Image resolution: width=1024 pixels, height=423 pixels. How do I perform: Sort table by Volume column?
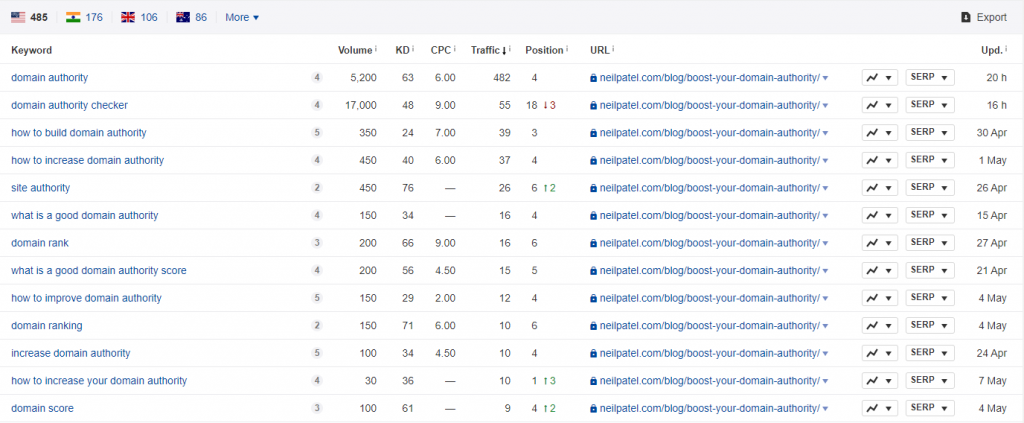[x=357, y=50]
